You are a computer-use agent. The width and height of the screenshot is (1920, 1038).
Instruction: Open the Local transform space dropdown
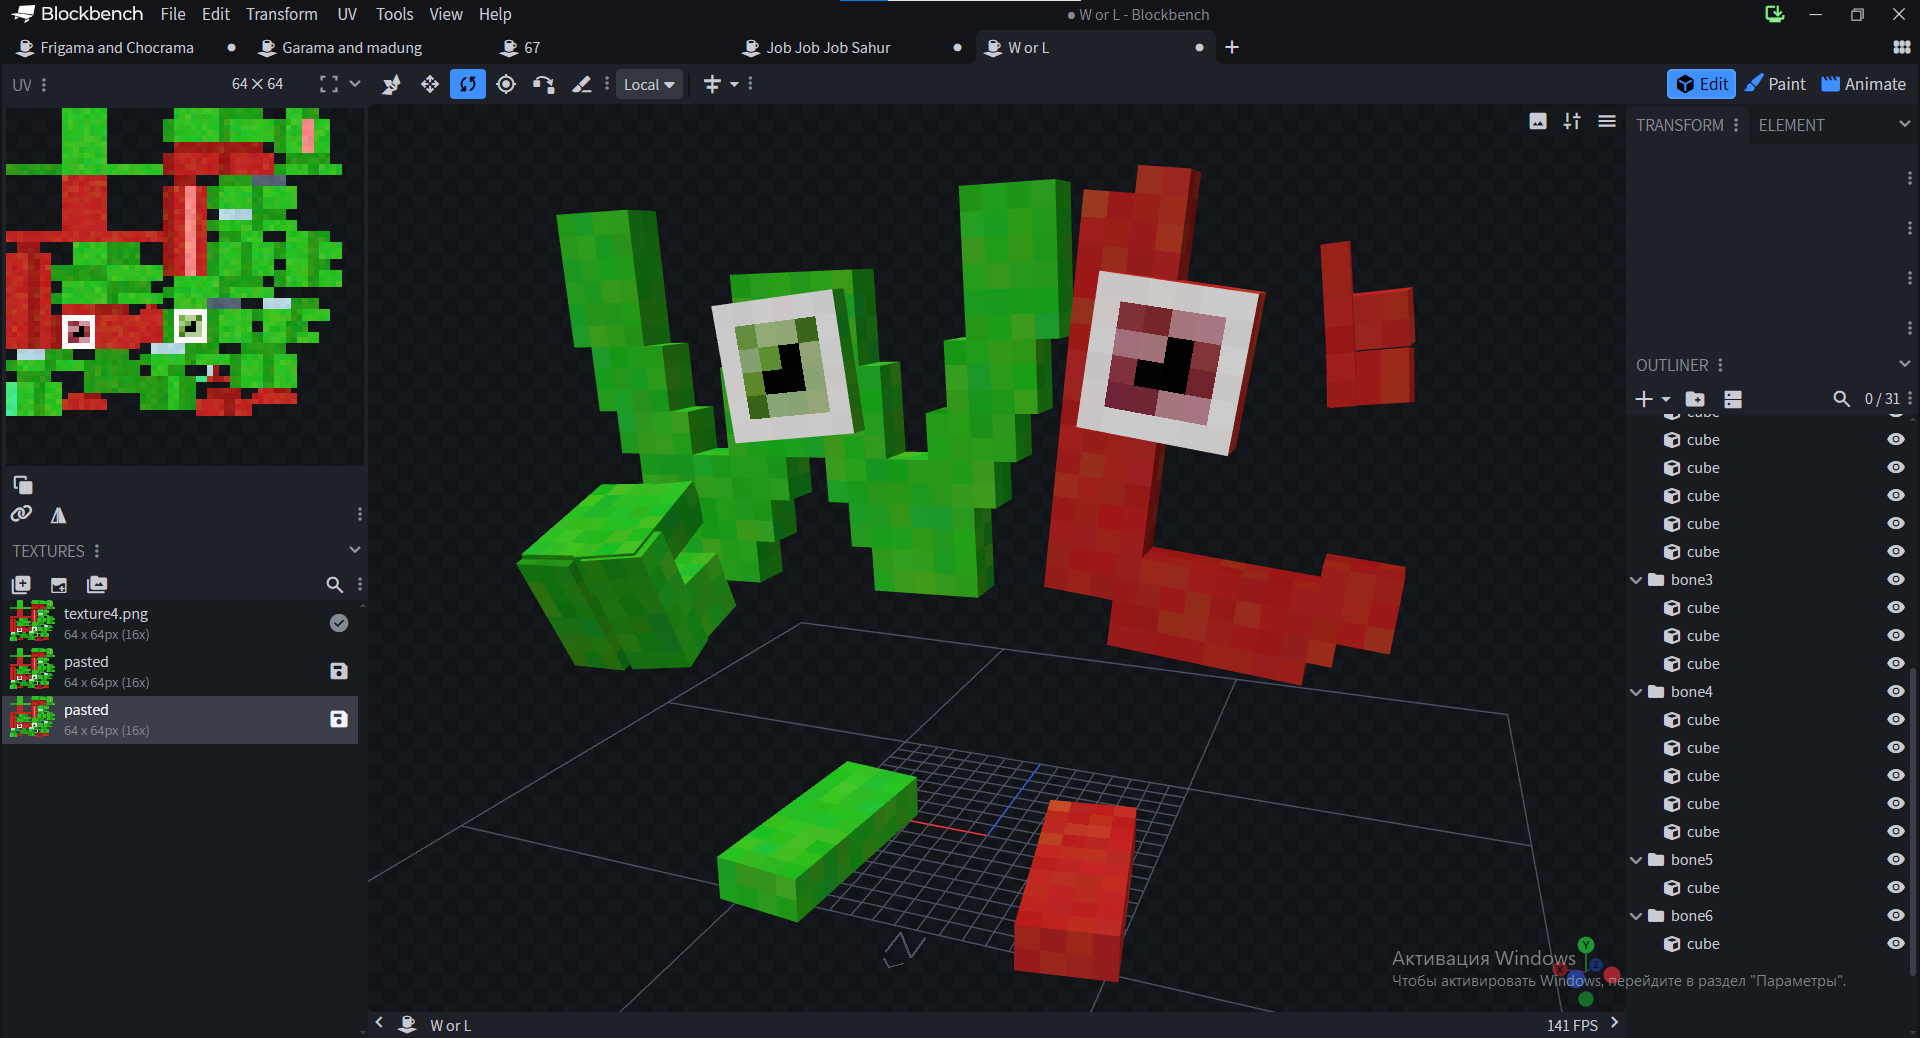649,85
